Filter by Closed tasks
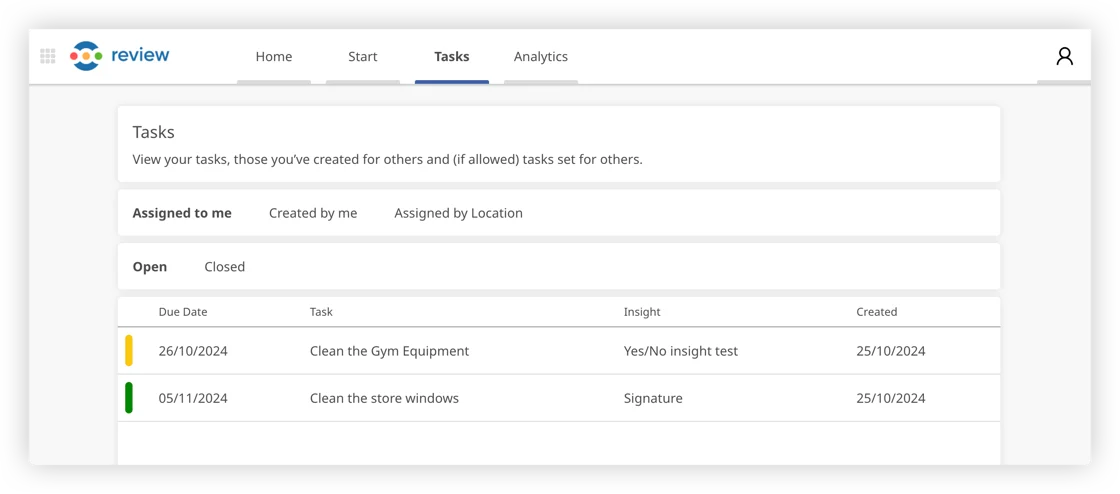This screenshot has height=494, width=1120. pos(224,267)
